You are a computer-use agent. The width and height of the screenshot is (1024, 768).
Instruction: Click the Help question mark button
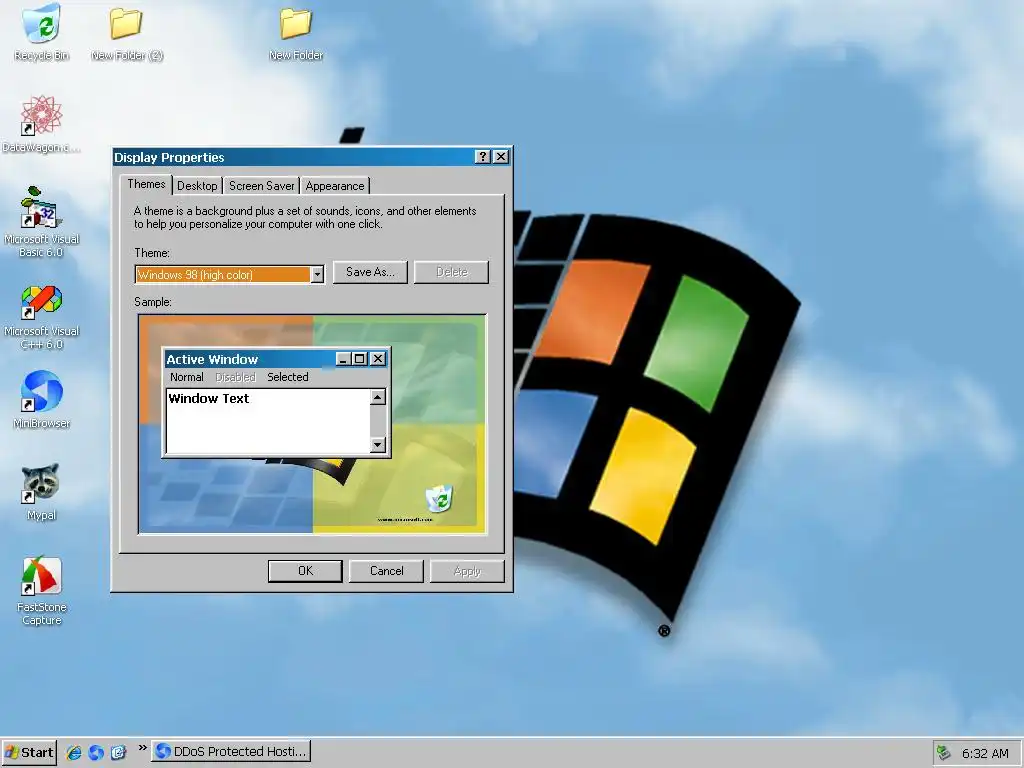482,157
